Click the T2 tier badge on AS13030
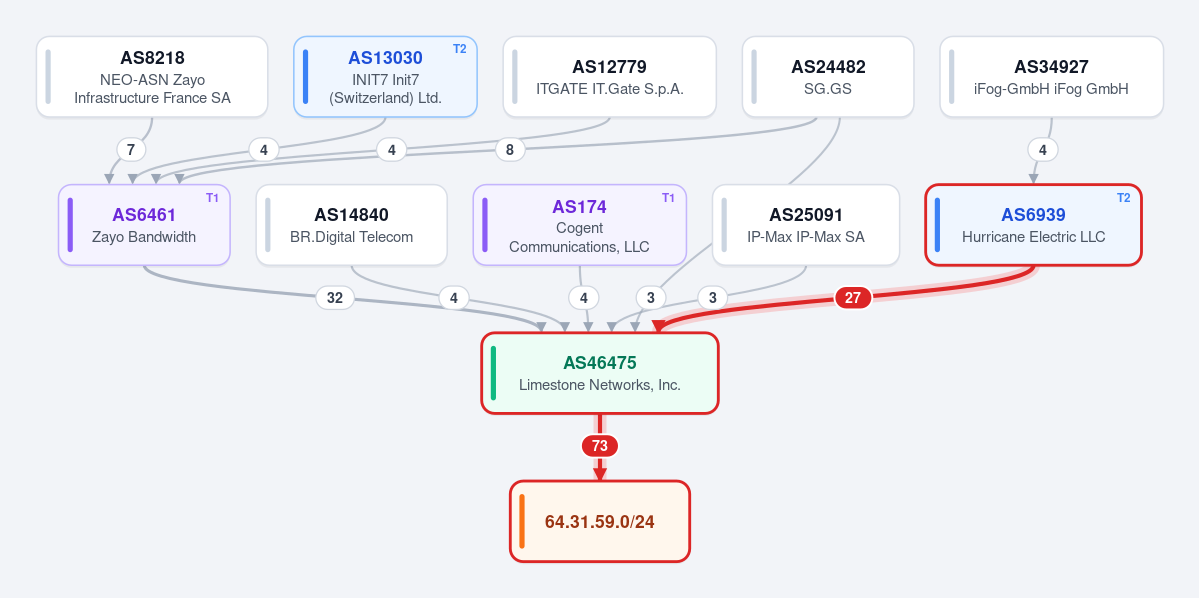Screen dimensions: 1199x598 coord(460,49)
